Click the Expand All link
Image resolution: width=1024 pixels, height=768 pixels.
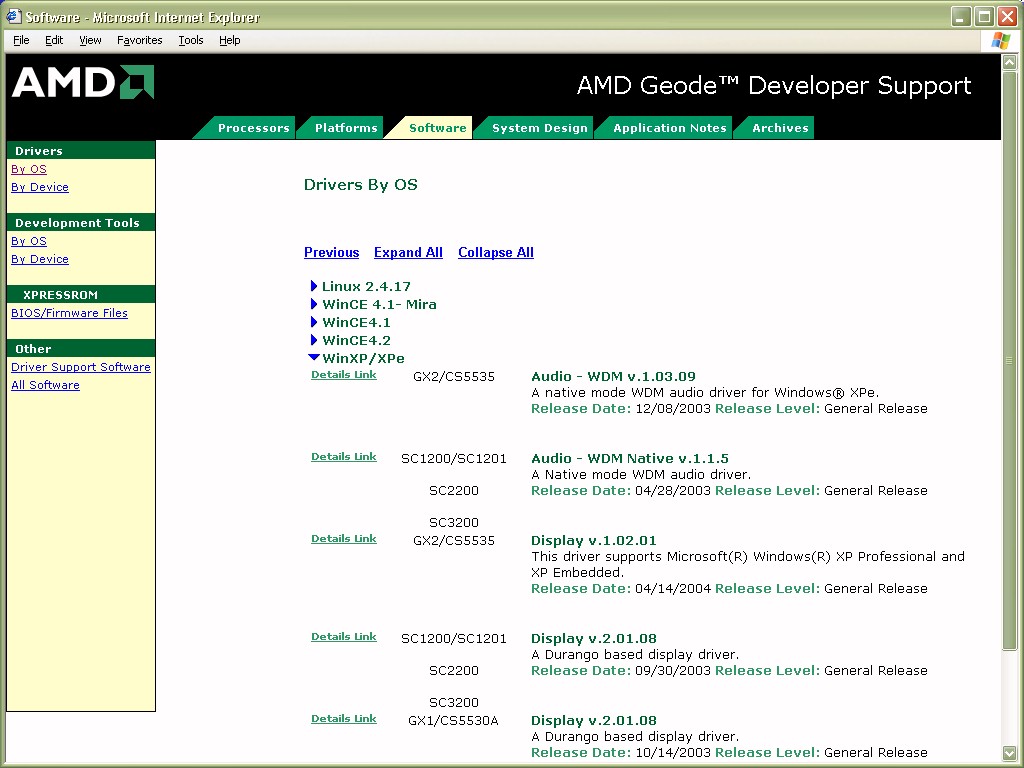(408, 253)
